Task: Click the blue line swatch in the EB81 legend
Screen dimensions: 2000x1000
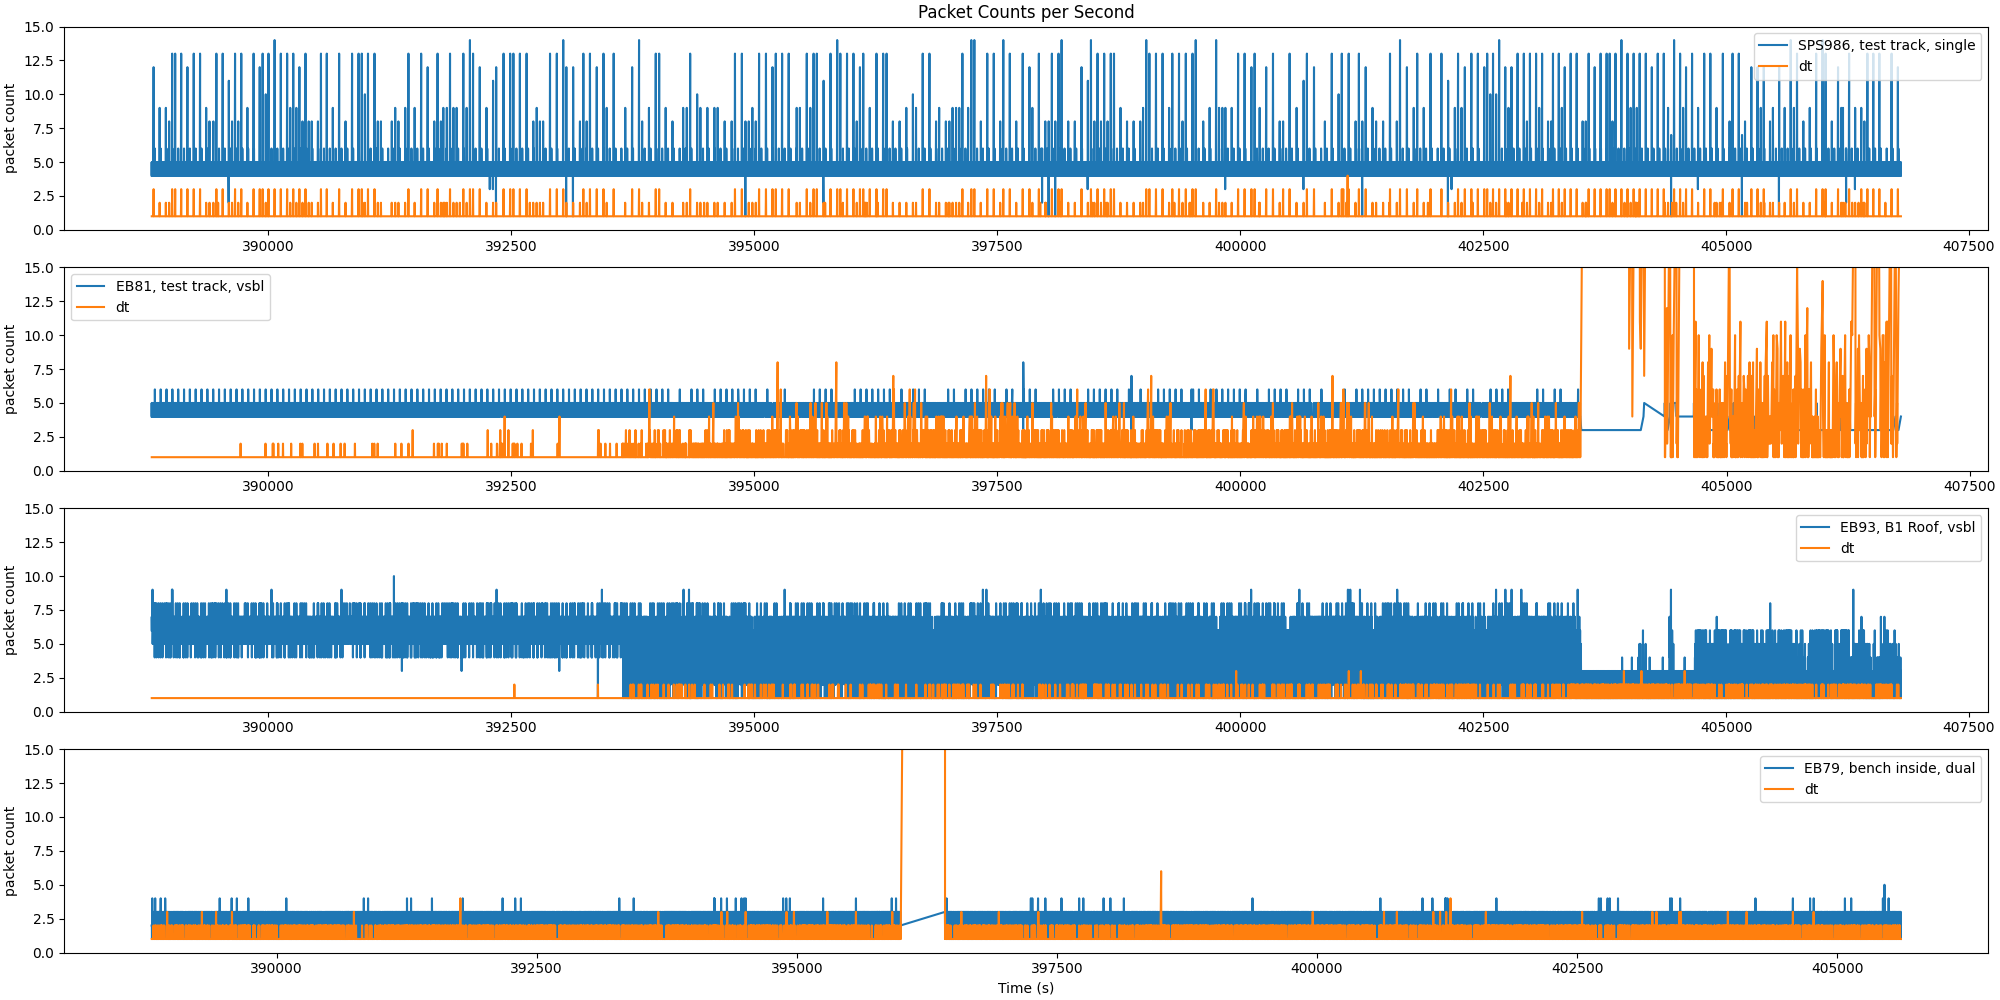Action: coord(91,287)
